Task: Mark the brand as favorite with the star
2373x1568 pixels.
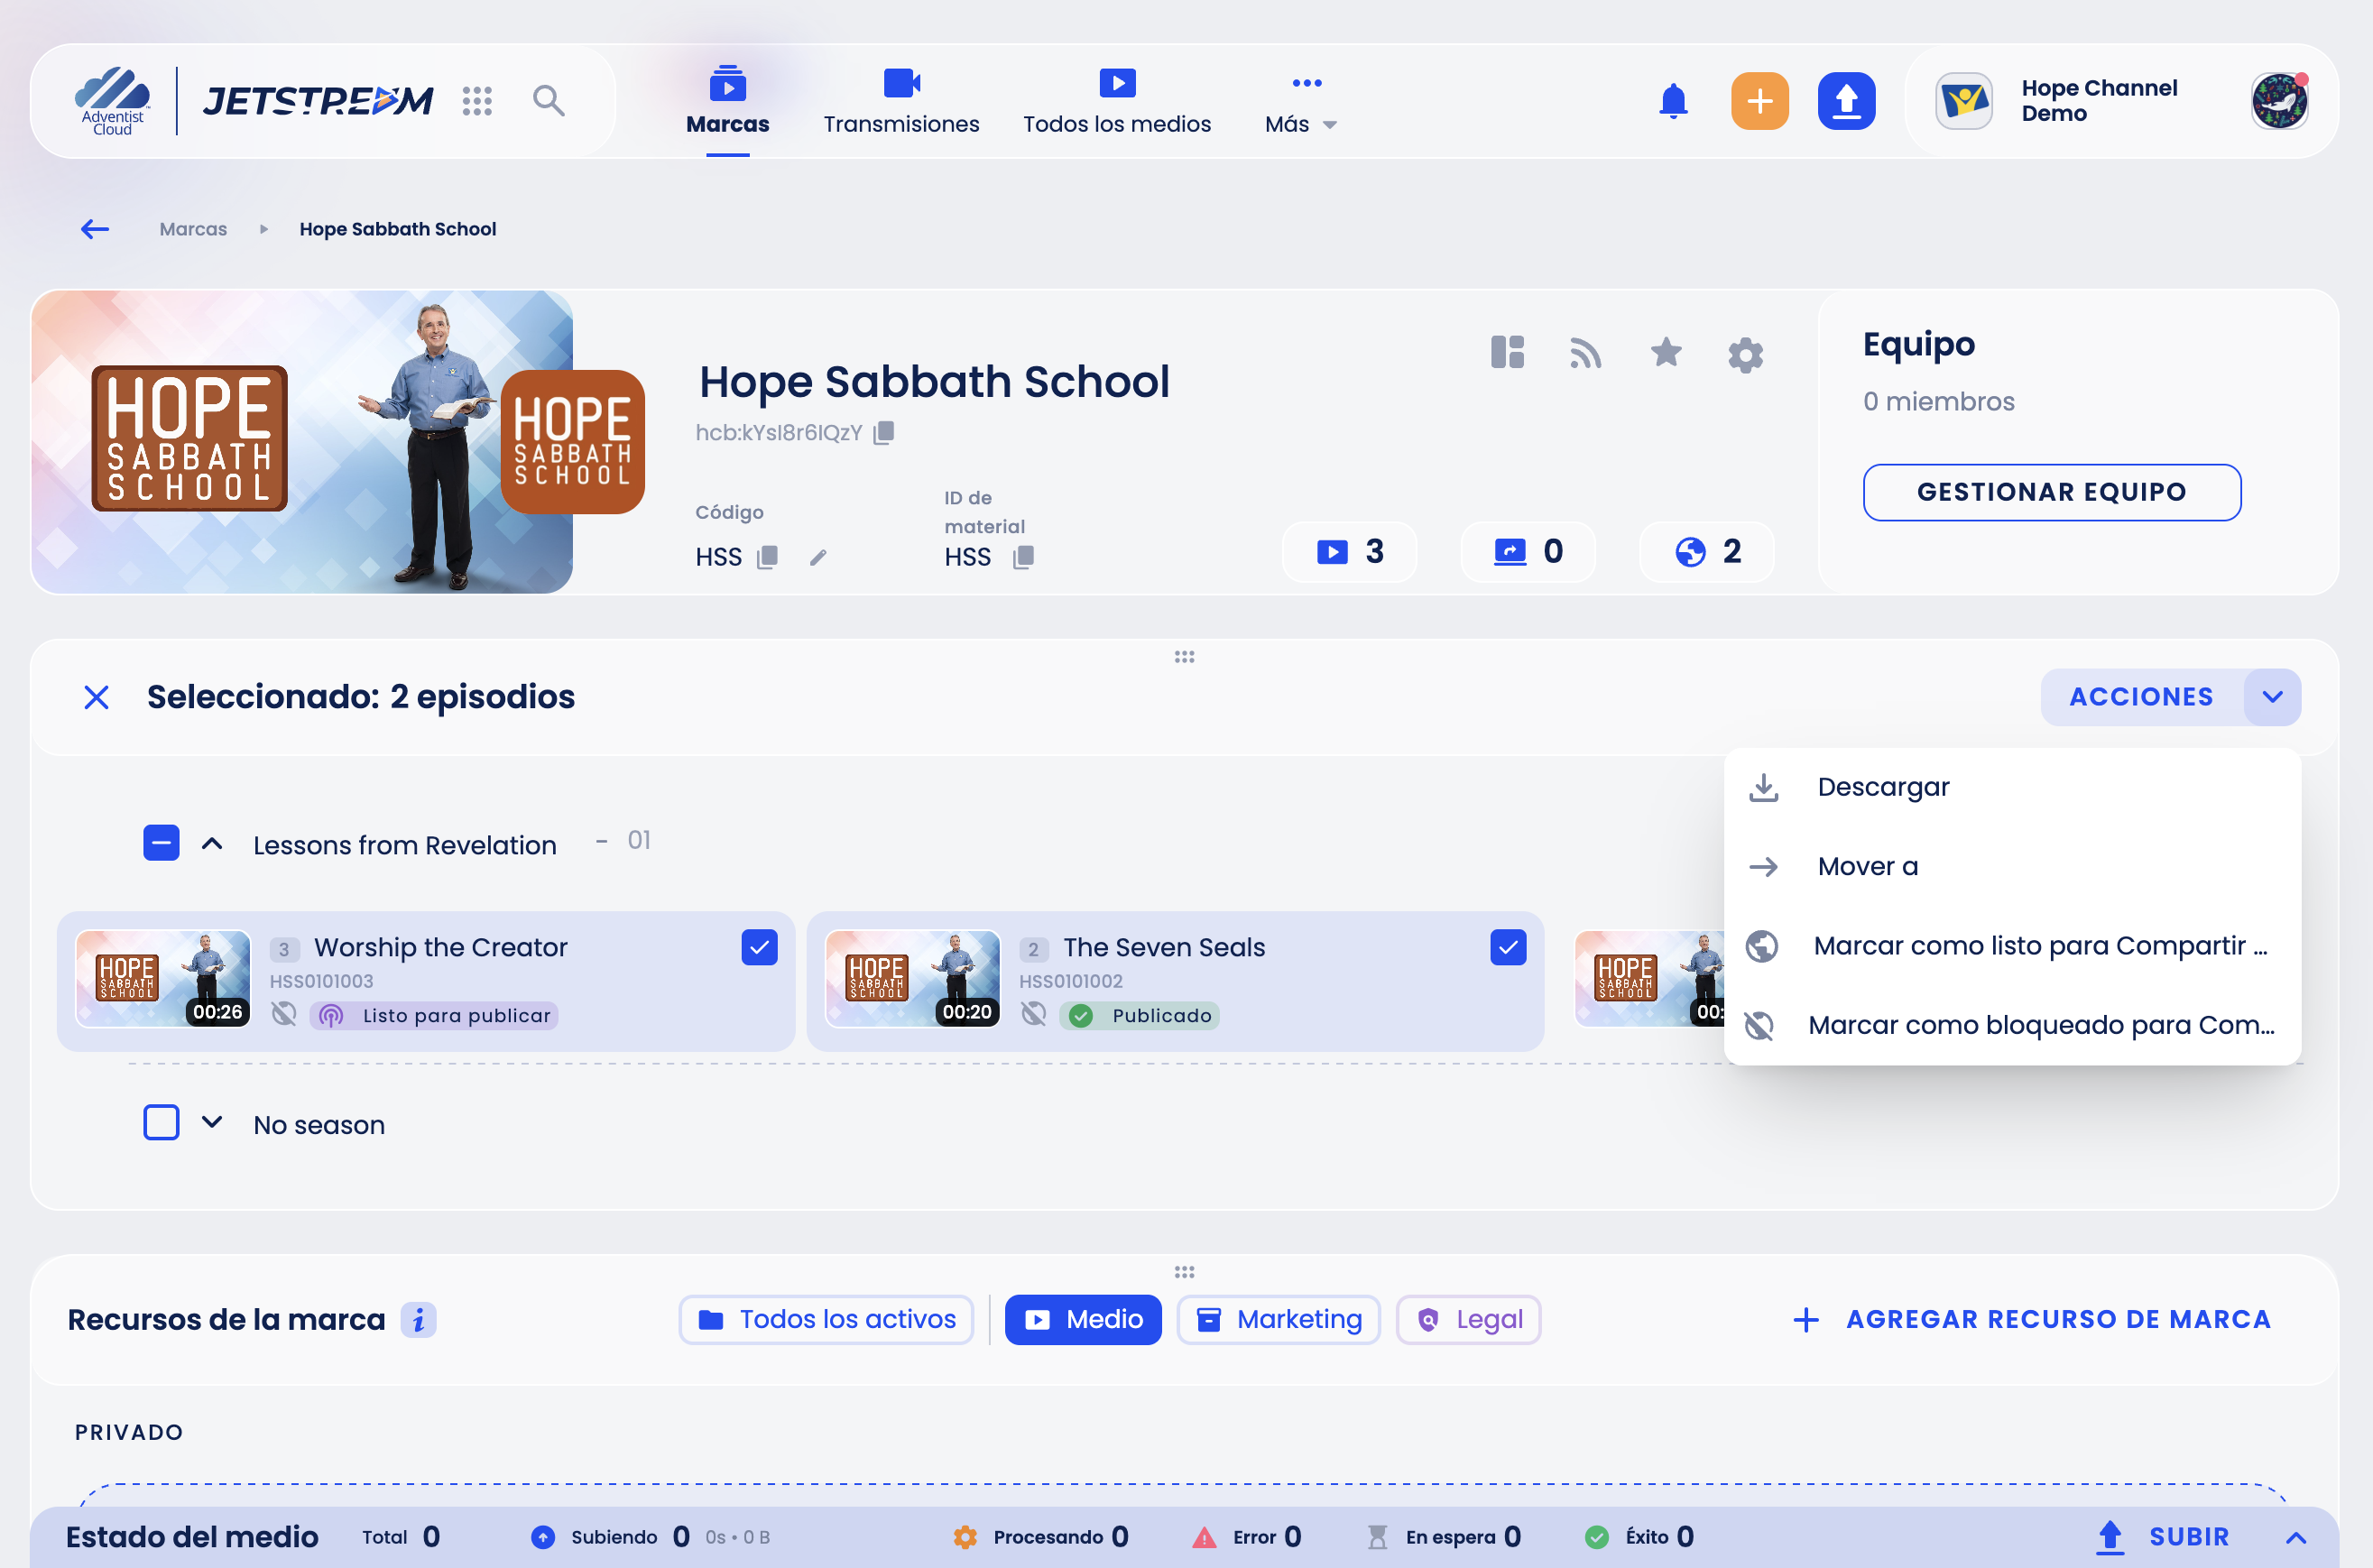Action: point(1666,352)
